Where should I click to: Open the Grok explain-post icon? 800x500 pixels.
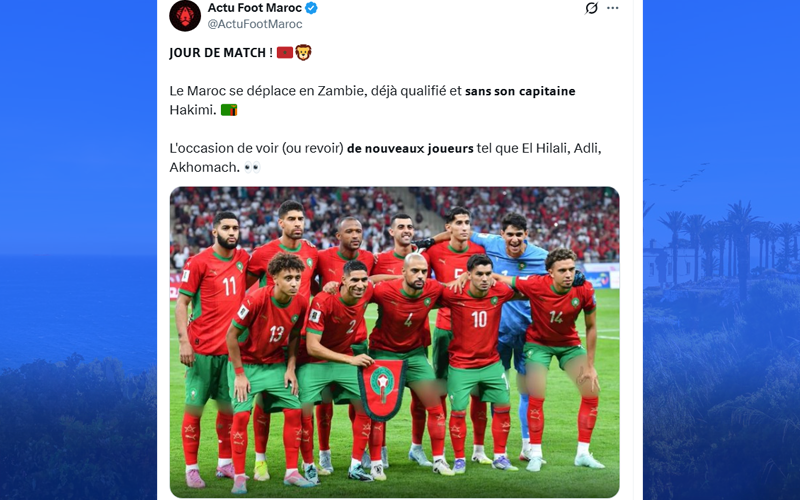[591, 8]
